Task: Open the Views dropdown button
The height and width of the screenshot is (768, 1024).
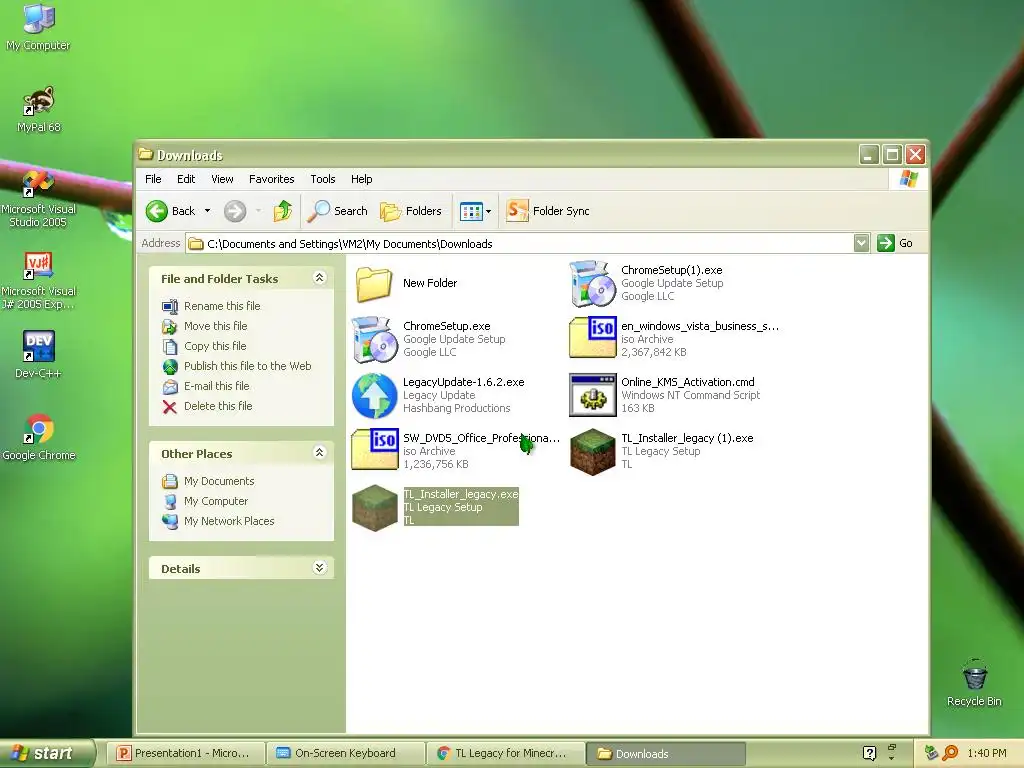Action: pyautogui.click(x=475, y=211)
